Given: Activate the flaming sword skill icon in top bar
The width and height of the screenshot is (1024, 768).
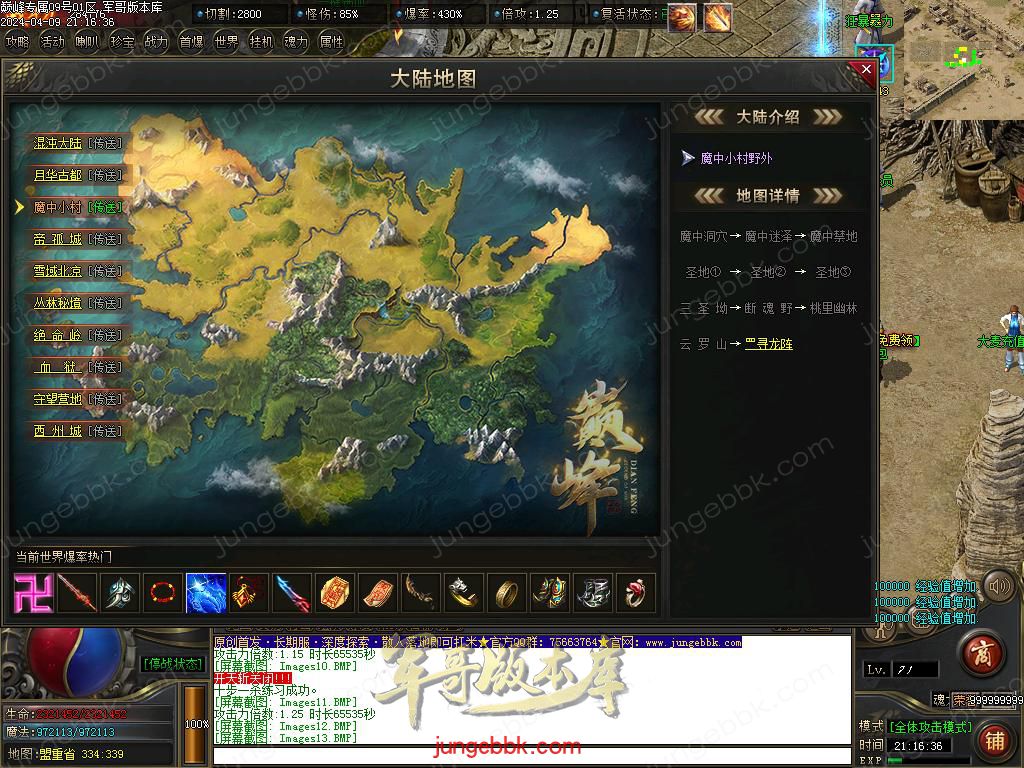Looking at the screenshot, I should [718, 18].
